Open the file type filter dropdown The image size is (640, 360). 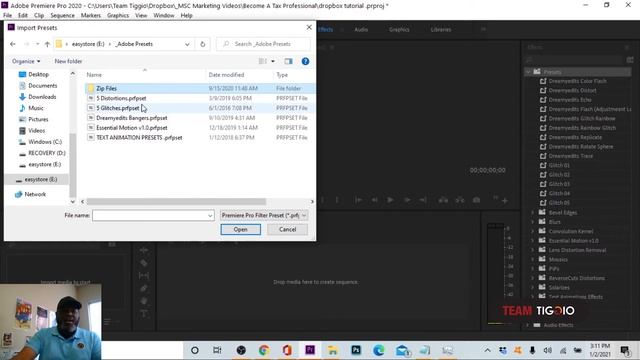point(264,215)
